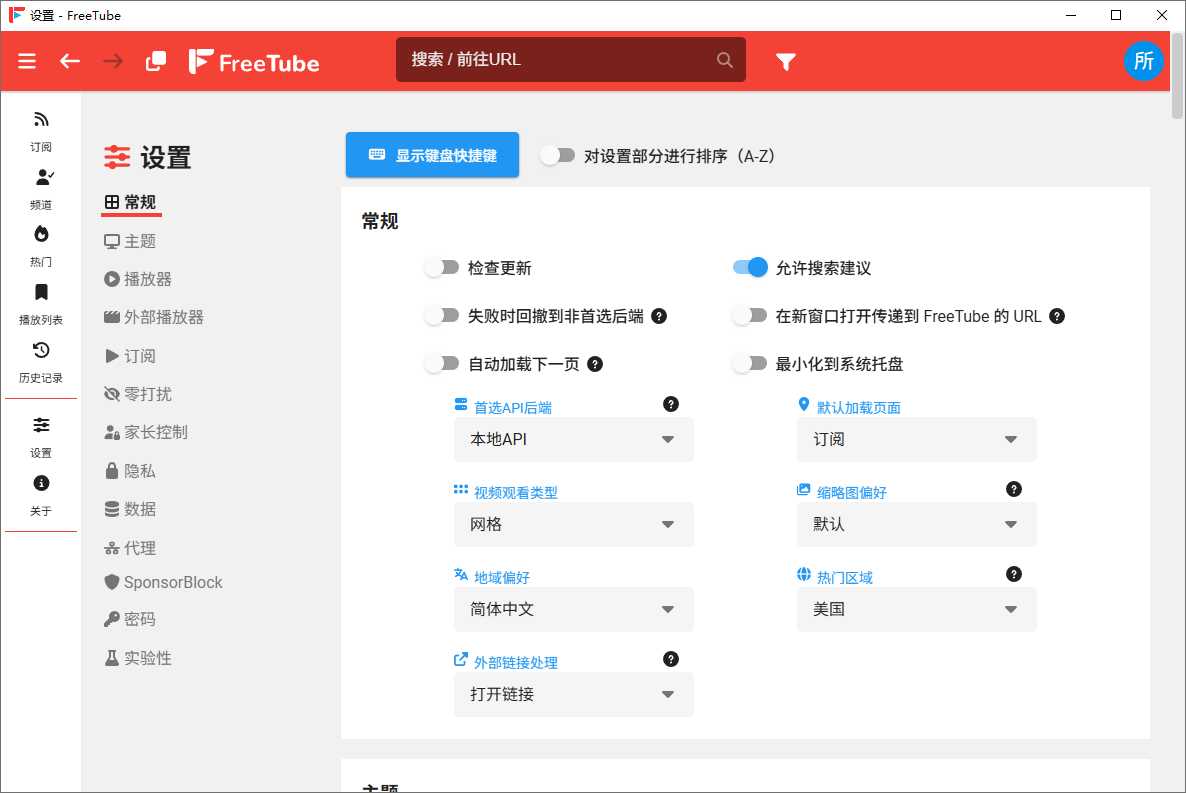Select 外部播放器 settings section
Screen dimensions: 1186x793
pos(154,317)
